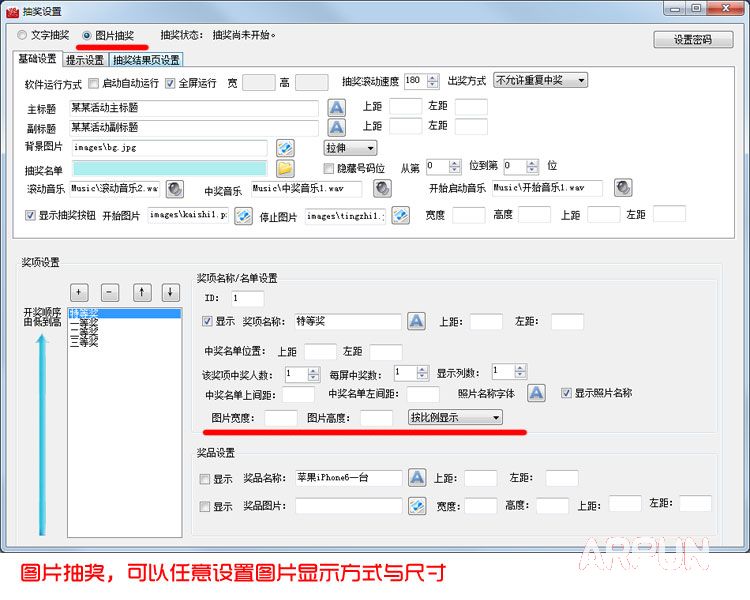Adjust 显示列数 spinner
The width and height of the screenshot is (750, 600).
tap(520, 371)
